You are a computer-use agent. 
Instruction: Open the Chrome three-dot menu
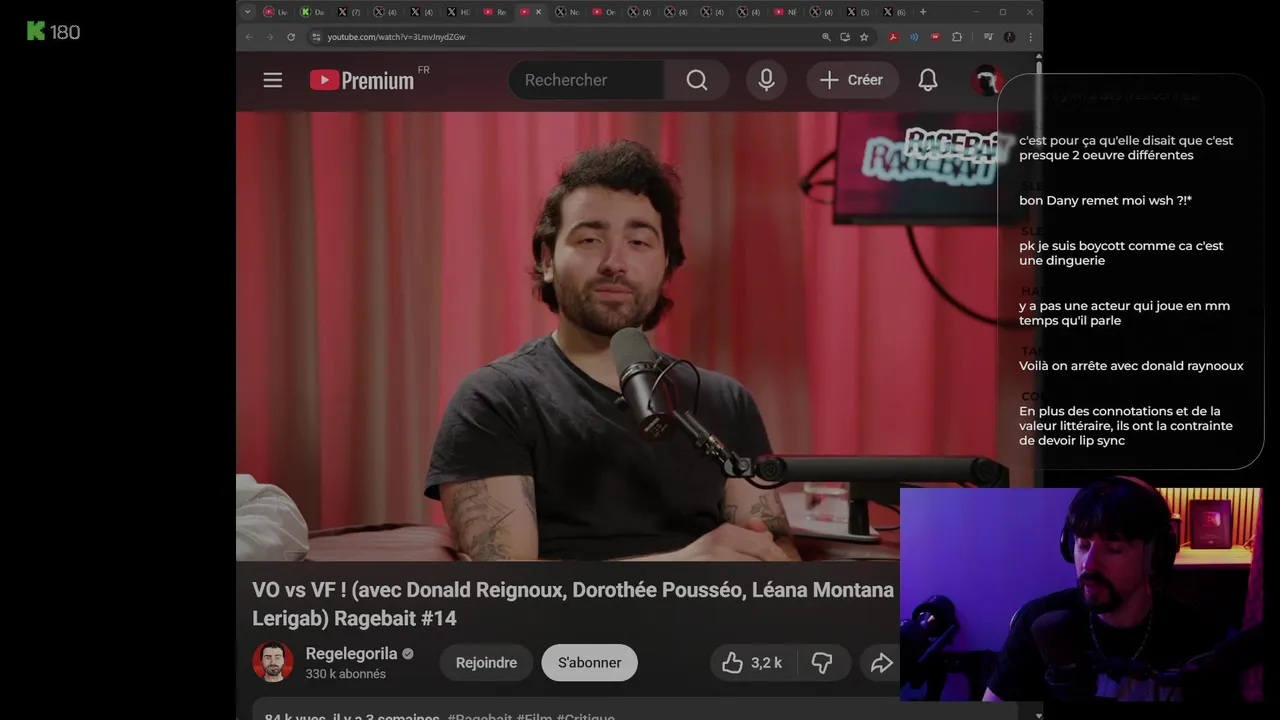[x=1030, y=37]
